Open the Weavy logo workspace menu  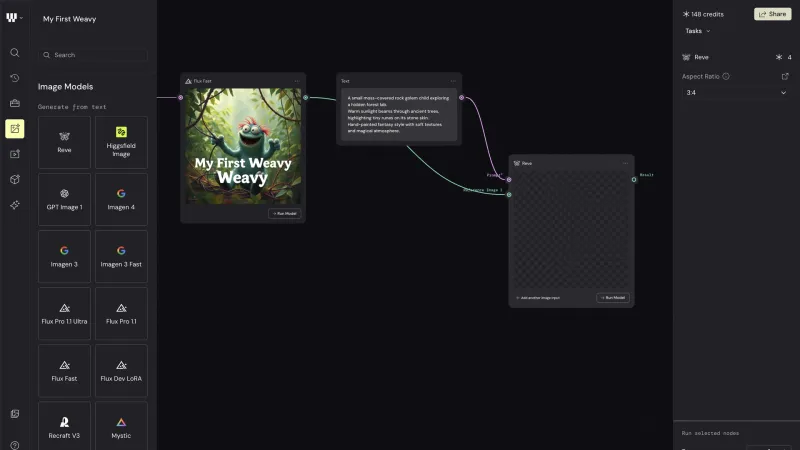(14, 18)
